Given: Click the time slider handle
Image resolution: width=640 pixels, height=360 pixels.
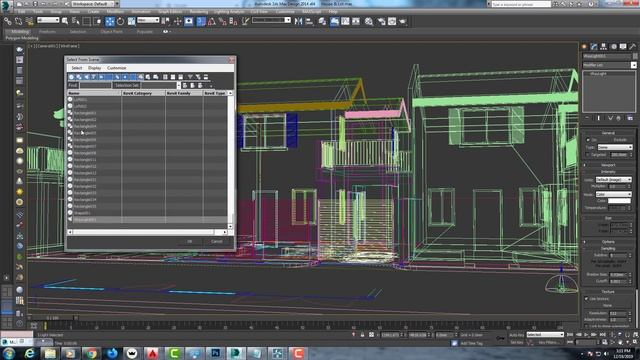Looking at the screenshot, I should pos(53,318).
